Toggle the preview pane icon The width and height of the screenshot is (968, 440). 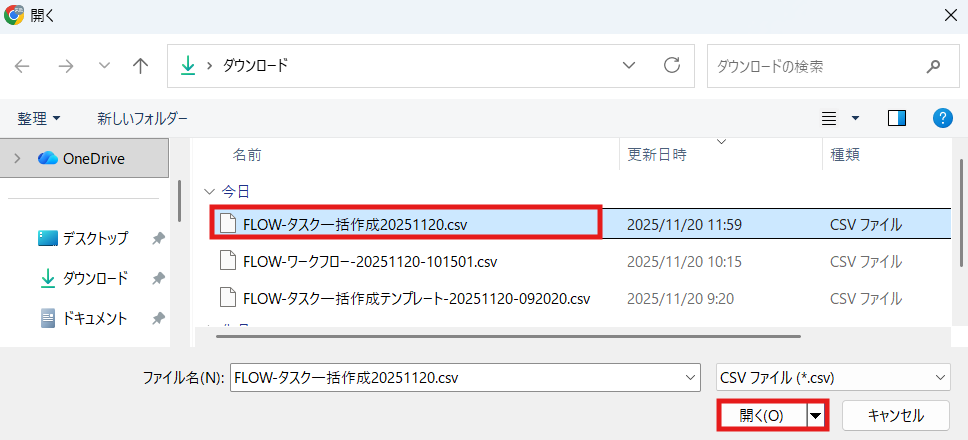[x=896, y=118]
